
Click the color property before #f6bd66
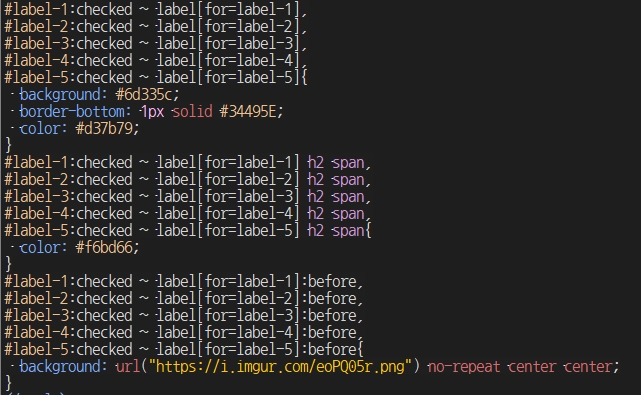pos(40,247)
